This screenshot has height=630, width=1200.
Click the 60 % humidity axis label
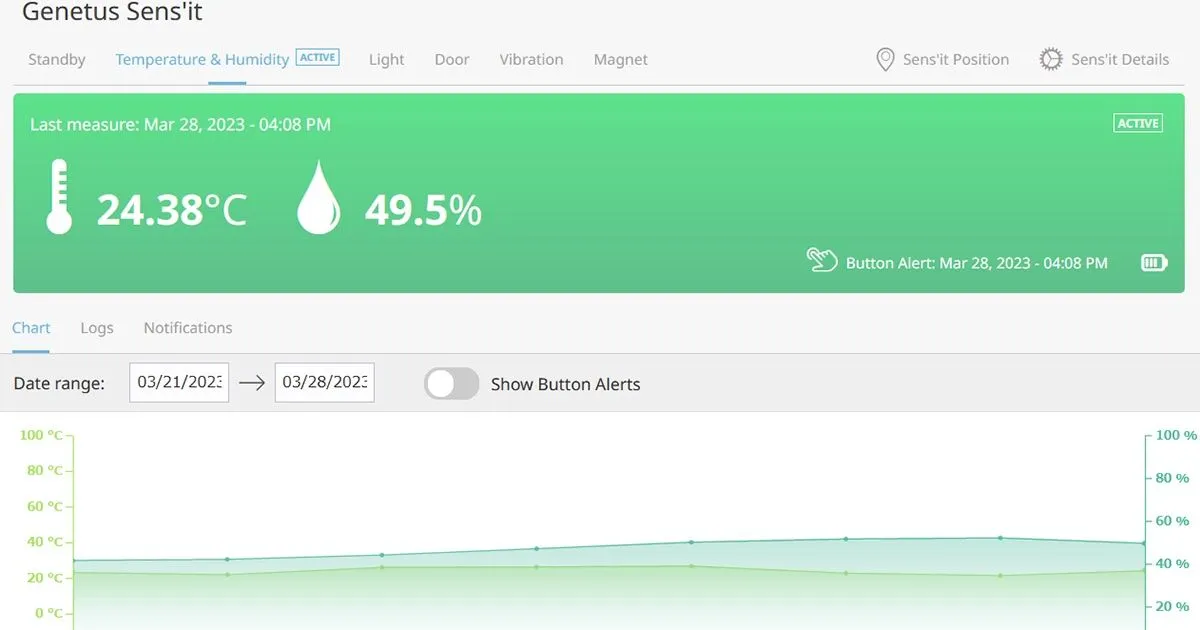(1173, 521)
